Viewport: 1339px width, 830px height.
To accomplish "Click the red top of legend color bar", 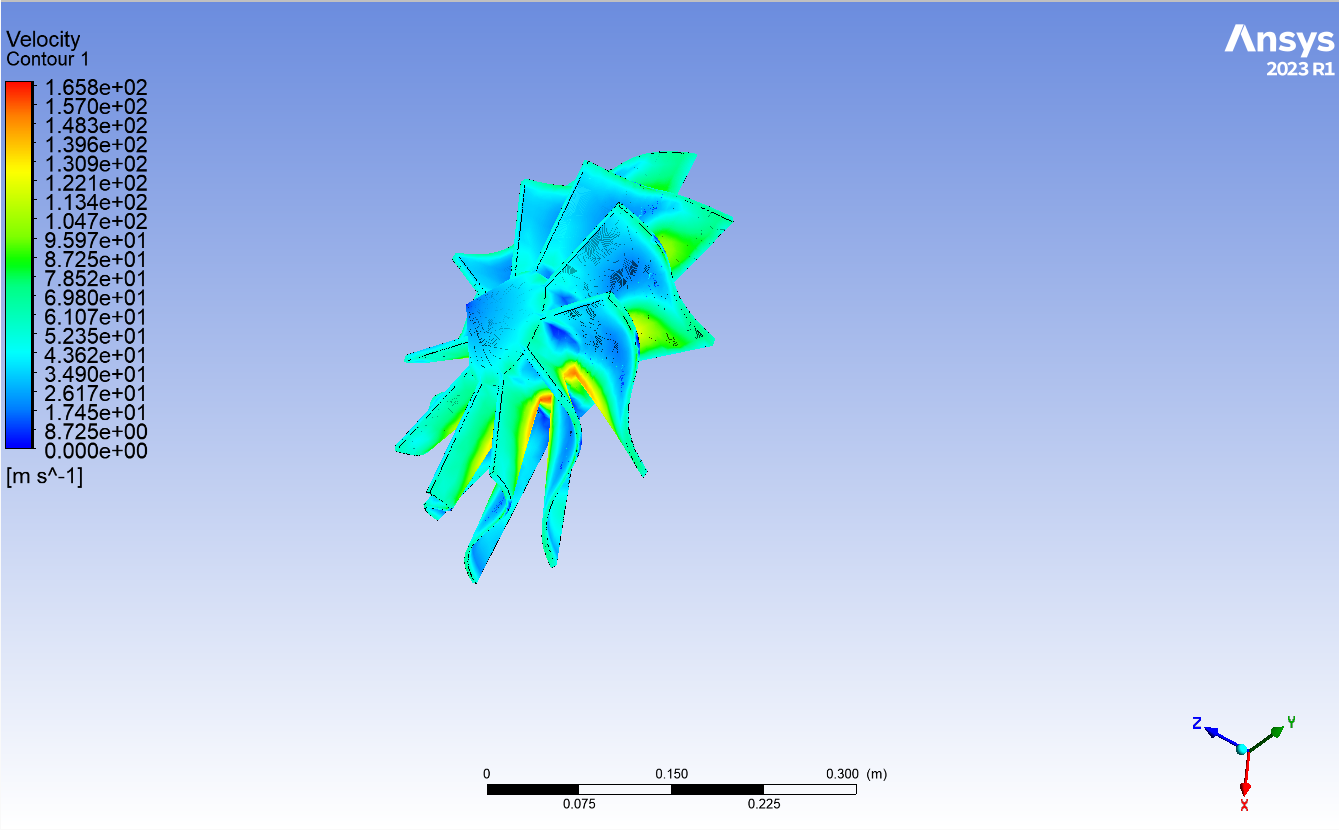I will click(x=19, y=90).
